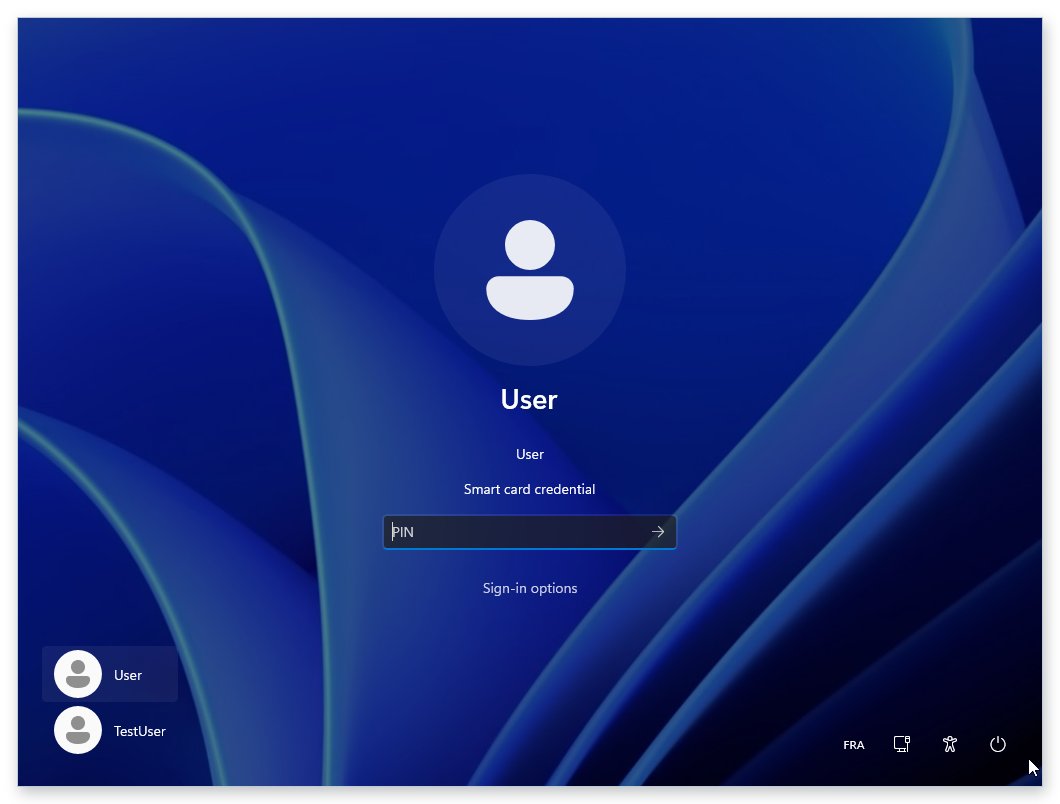Click the User avatar in account list

coord(78,674)
